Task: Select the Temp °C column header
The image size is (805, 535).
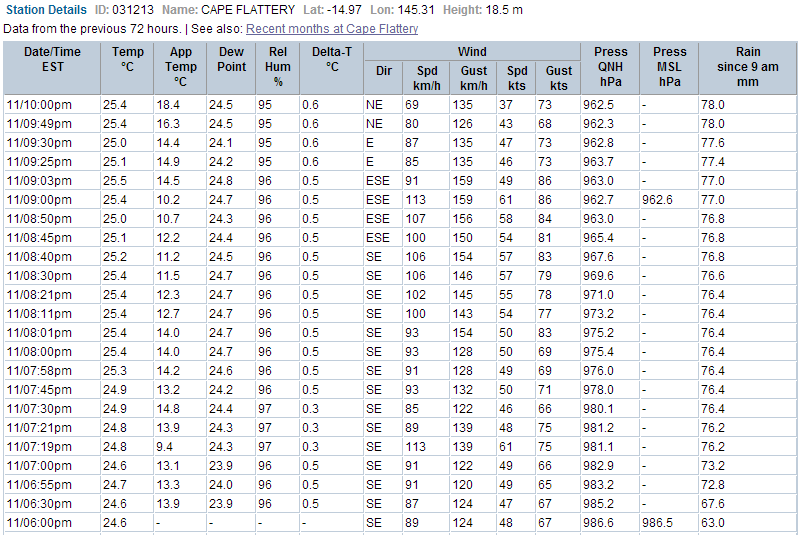Action: (x=128, y=59)
